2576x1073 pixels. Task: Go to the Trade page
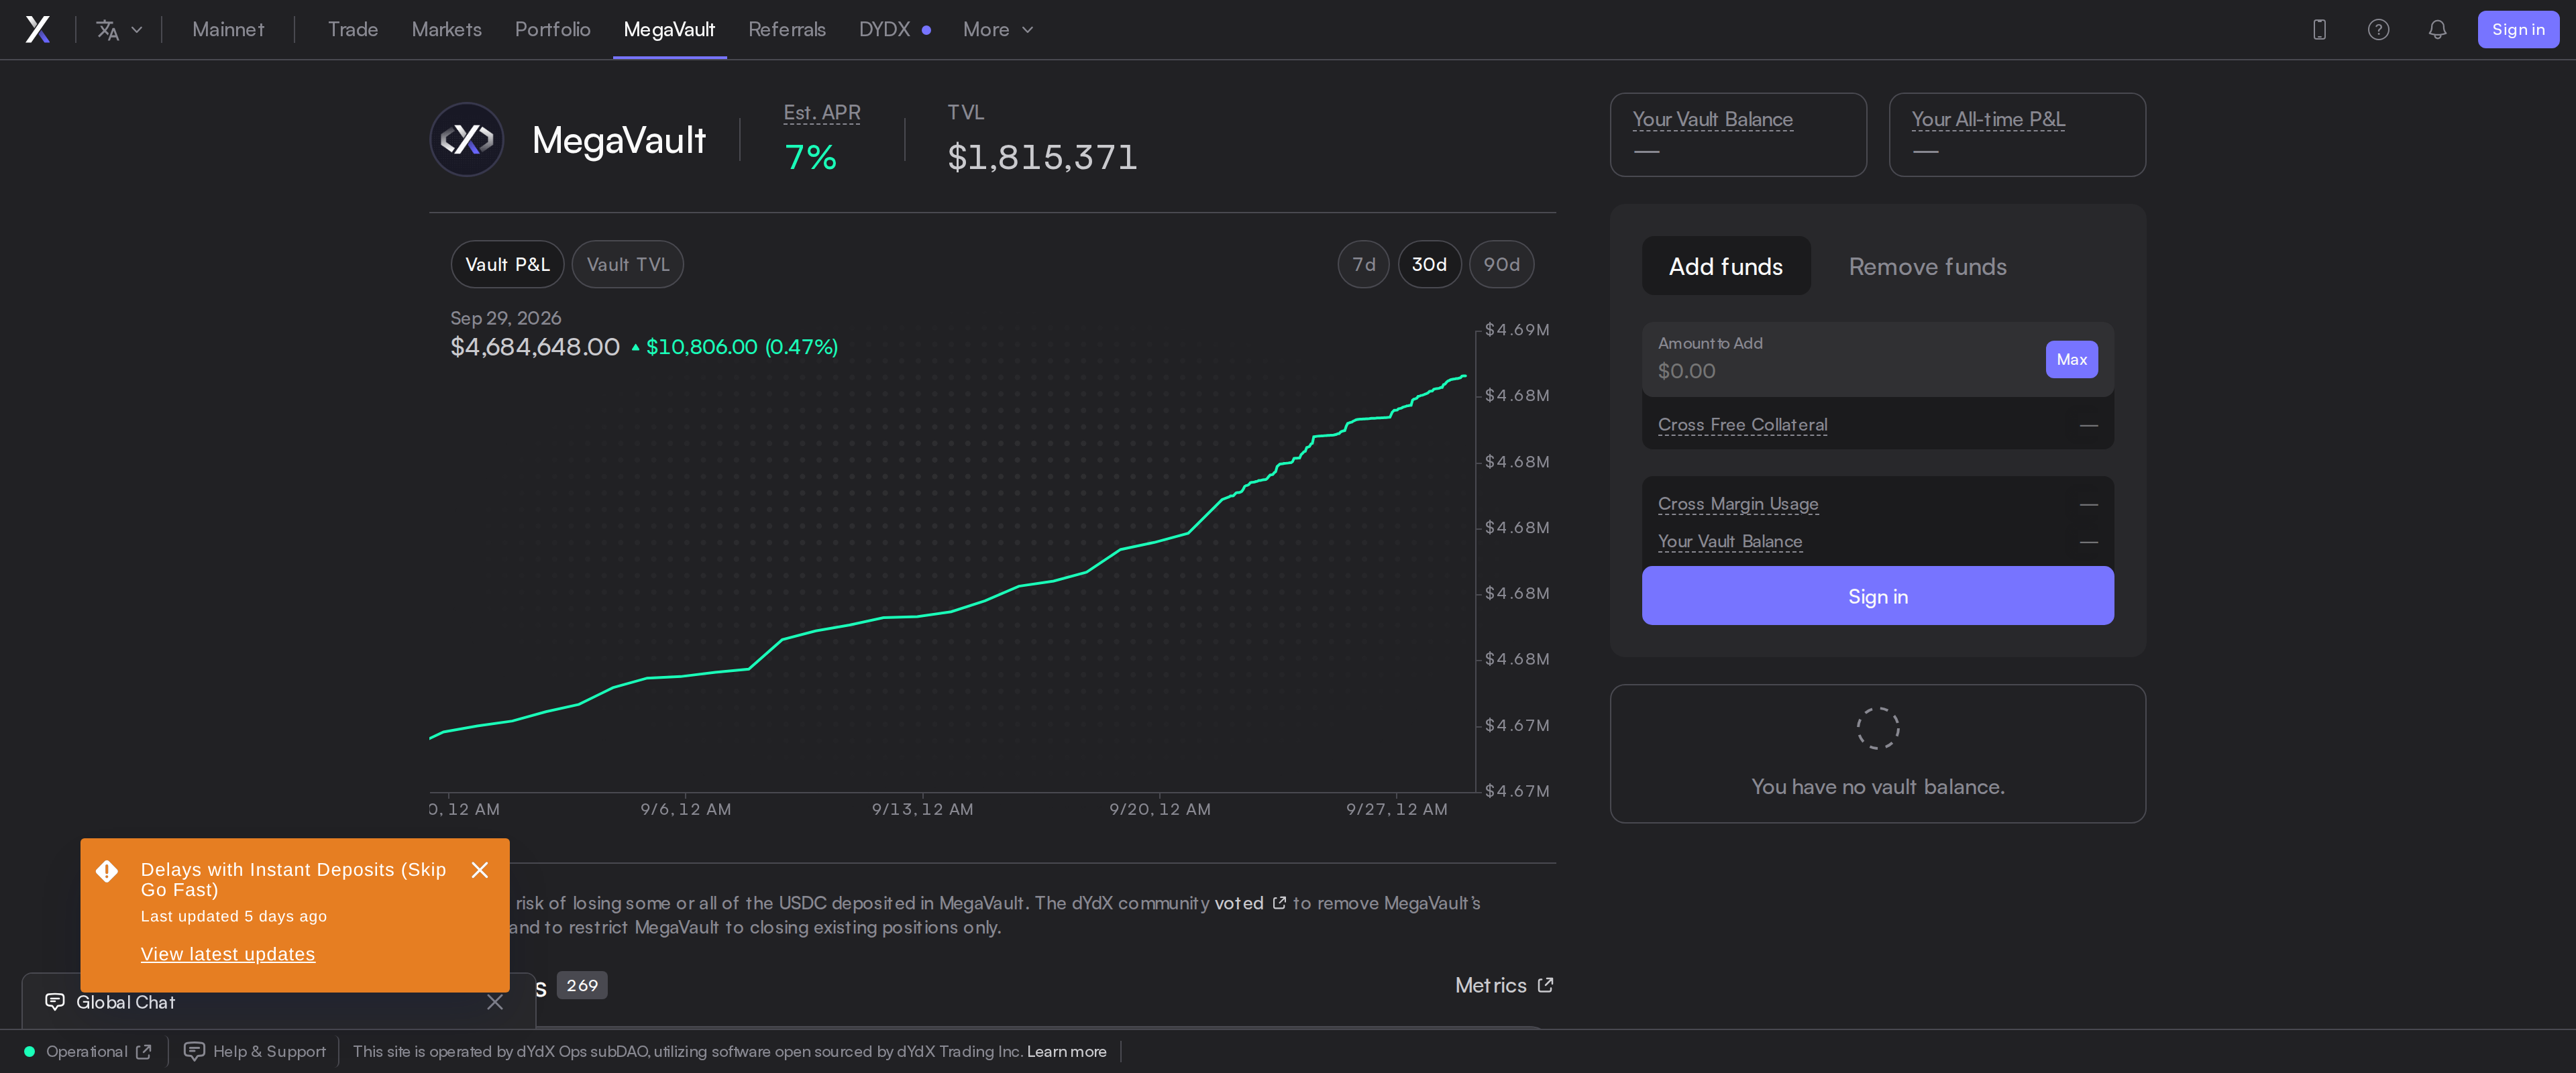[353, 30]
